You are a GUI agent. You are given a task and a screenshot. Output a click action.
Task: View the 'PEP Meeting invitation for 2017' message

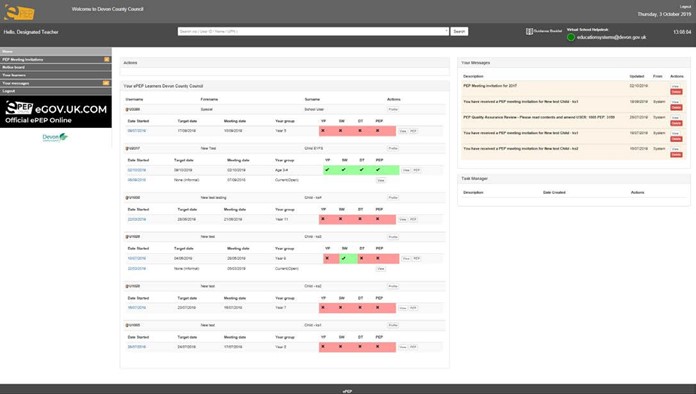coord(676,86)
